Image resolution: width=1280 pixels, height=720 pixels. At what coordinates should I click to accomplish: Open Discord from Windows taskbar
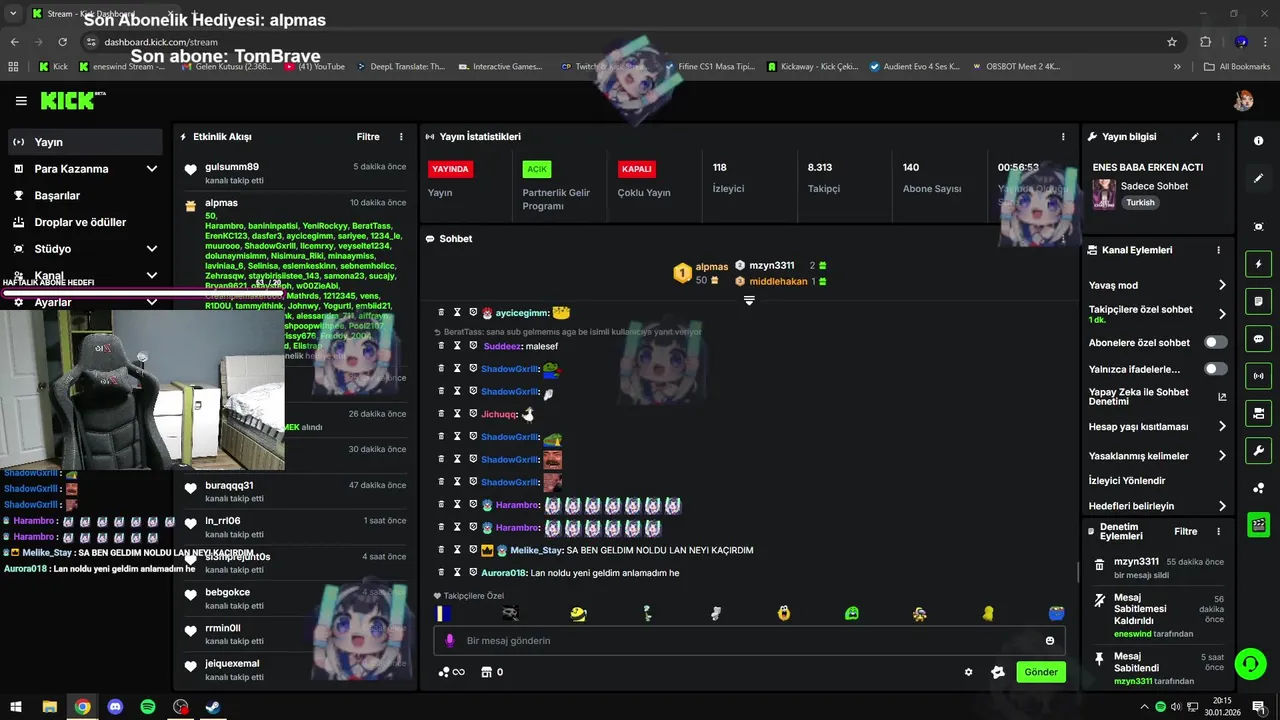tap(115, 707)
